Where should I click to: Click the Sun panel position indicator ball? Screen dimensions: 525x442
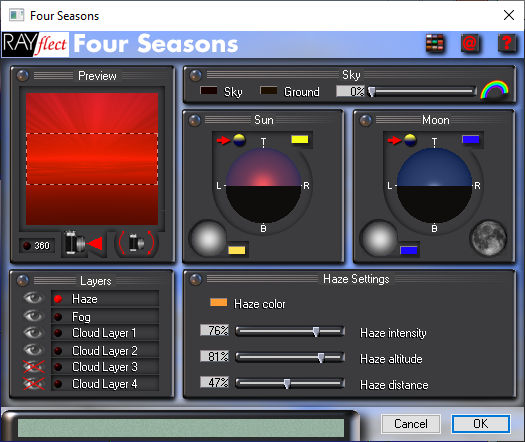pos(239,140)
